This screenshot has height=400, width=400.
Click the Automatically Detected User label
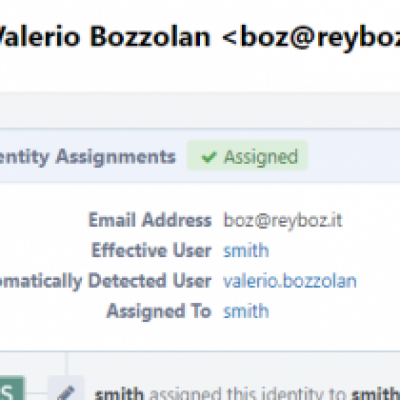(x=106, y=281)
